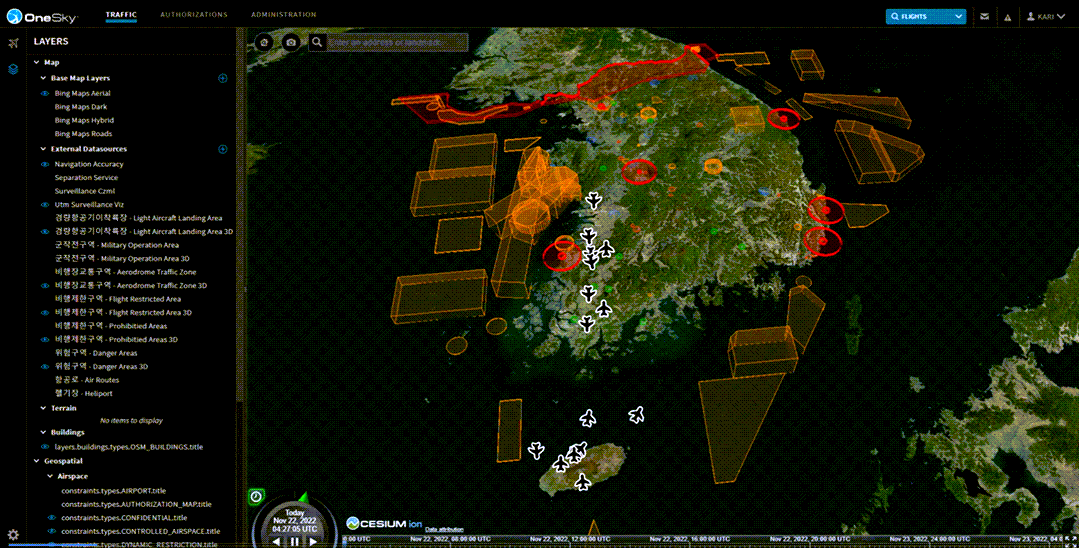
Task: Open the messages envelope icon
Action: pyautogui.click(x=985, y=16)
